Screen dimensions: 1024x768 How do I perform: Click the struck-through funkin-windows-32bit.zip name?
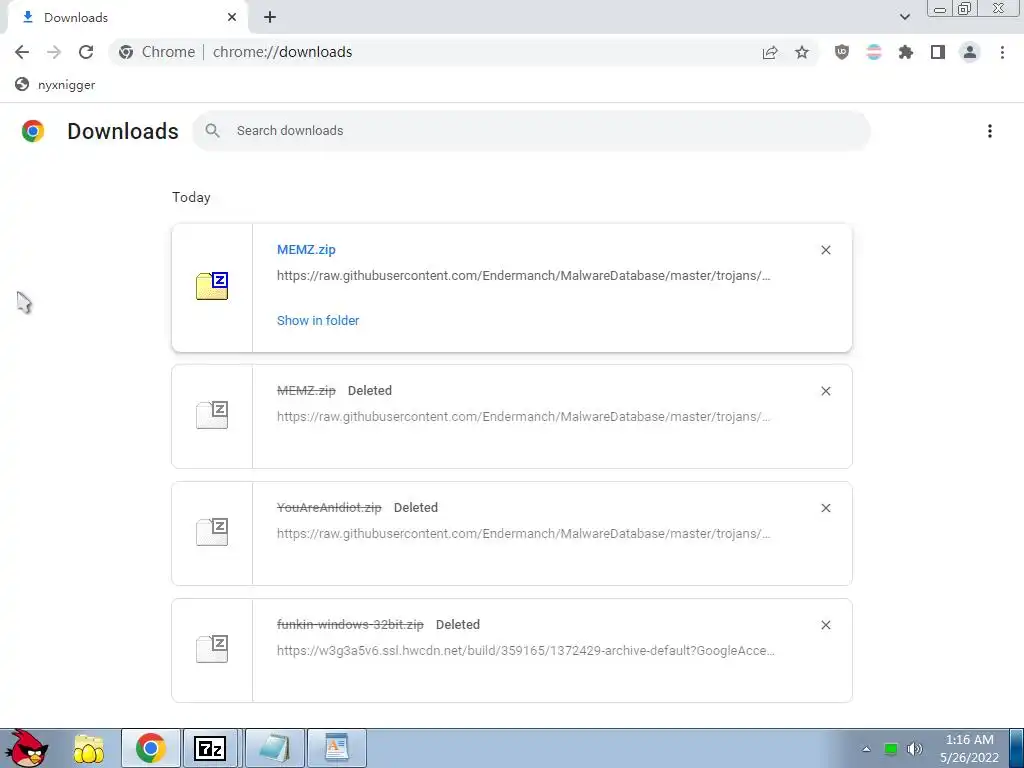[x=350, y=624]
